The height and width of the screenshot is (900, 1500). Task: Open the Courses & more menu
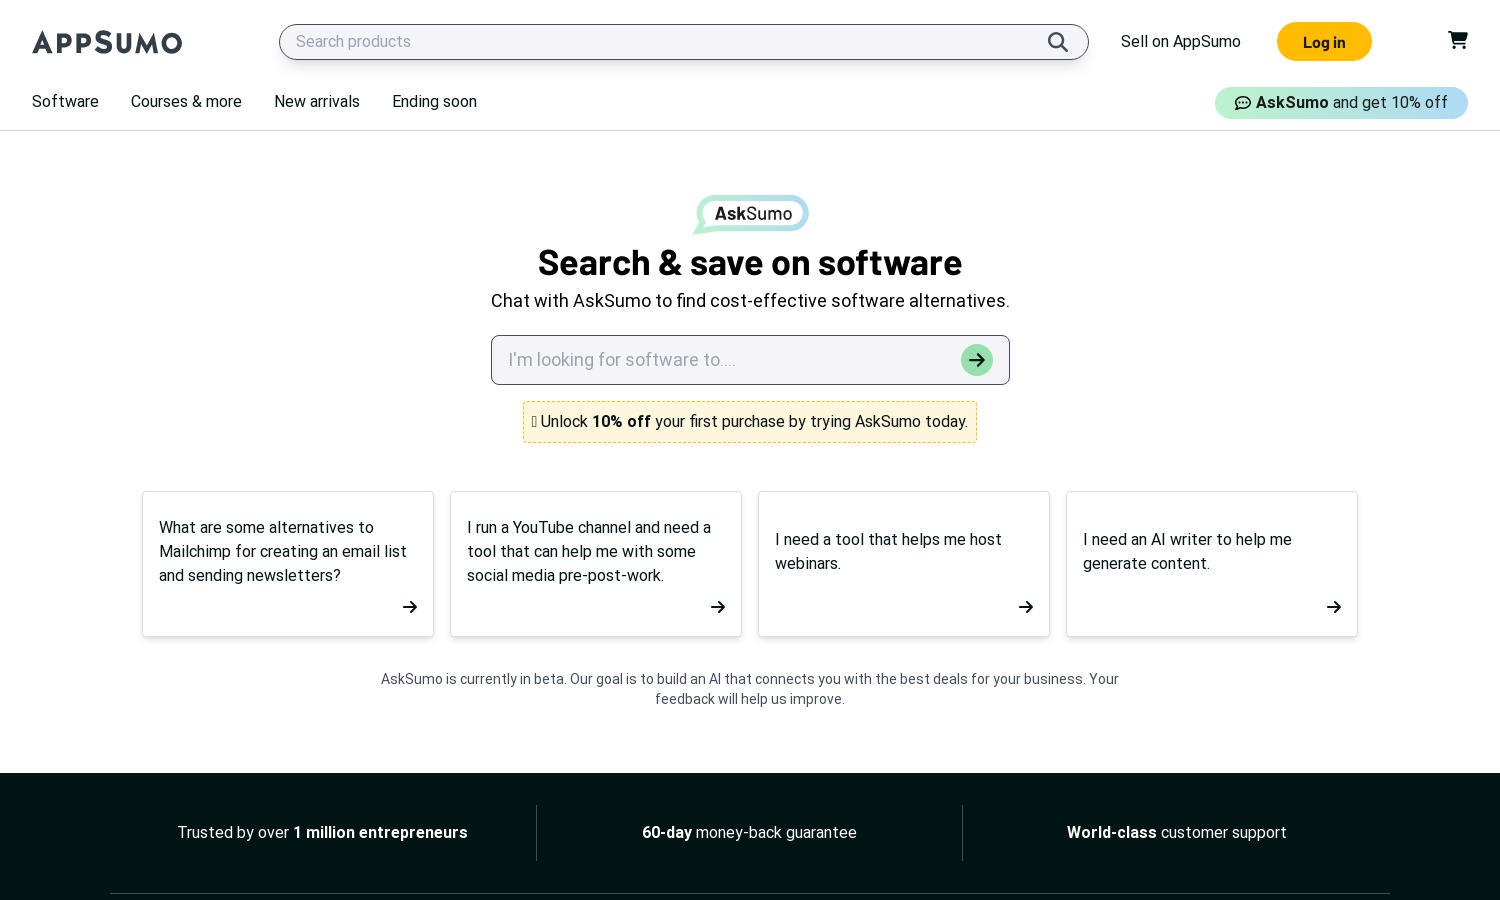pyautogui.click(x=186, y=102)
